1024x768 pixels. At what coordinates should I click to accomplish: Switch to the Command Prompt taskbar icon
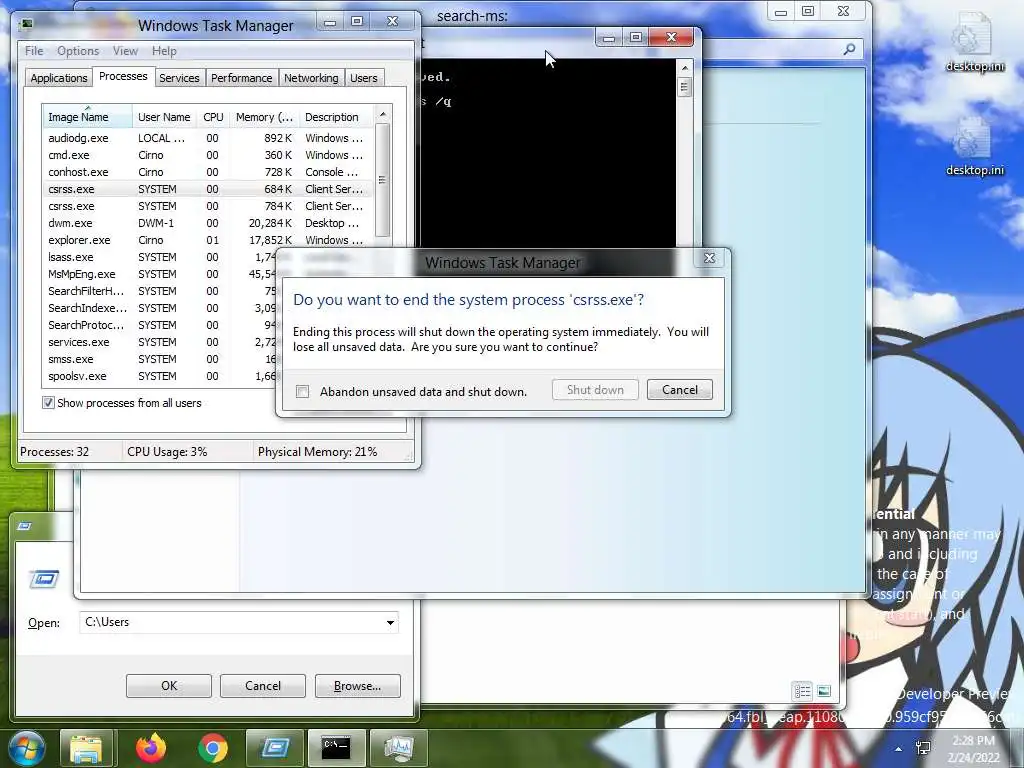tap(336, 748)
